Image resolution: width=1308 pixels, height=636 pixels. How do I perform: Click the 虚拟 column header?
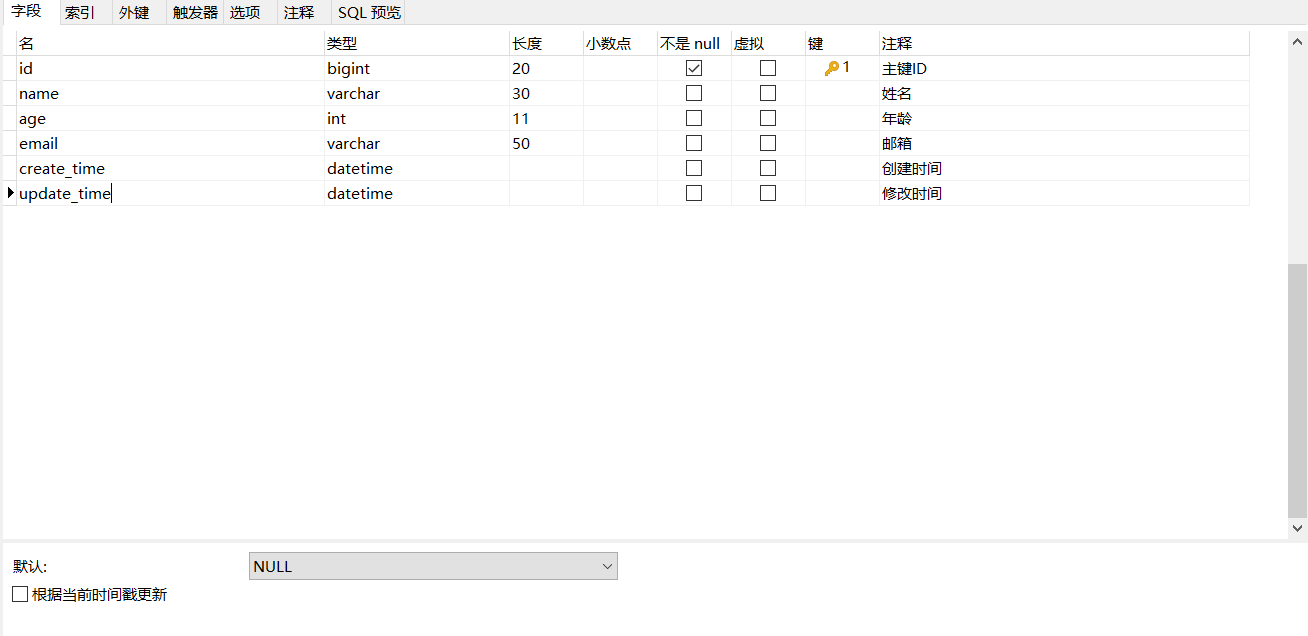769,43
